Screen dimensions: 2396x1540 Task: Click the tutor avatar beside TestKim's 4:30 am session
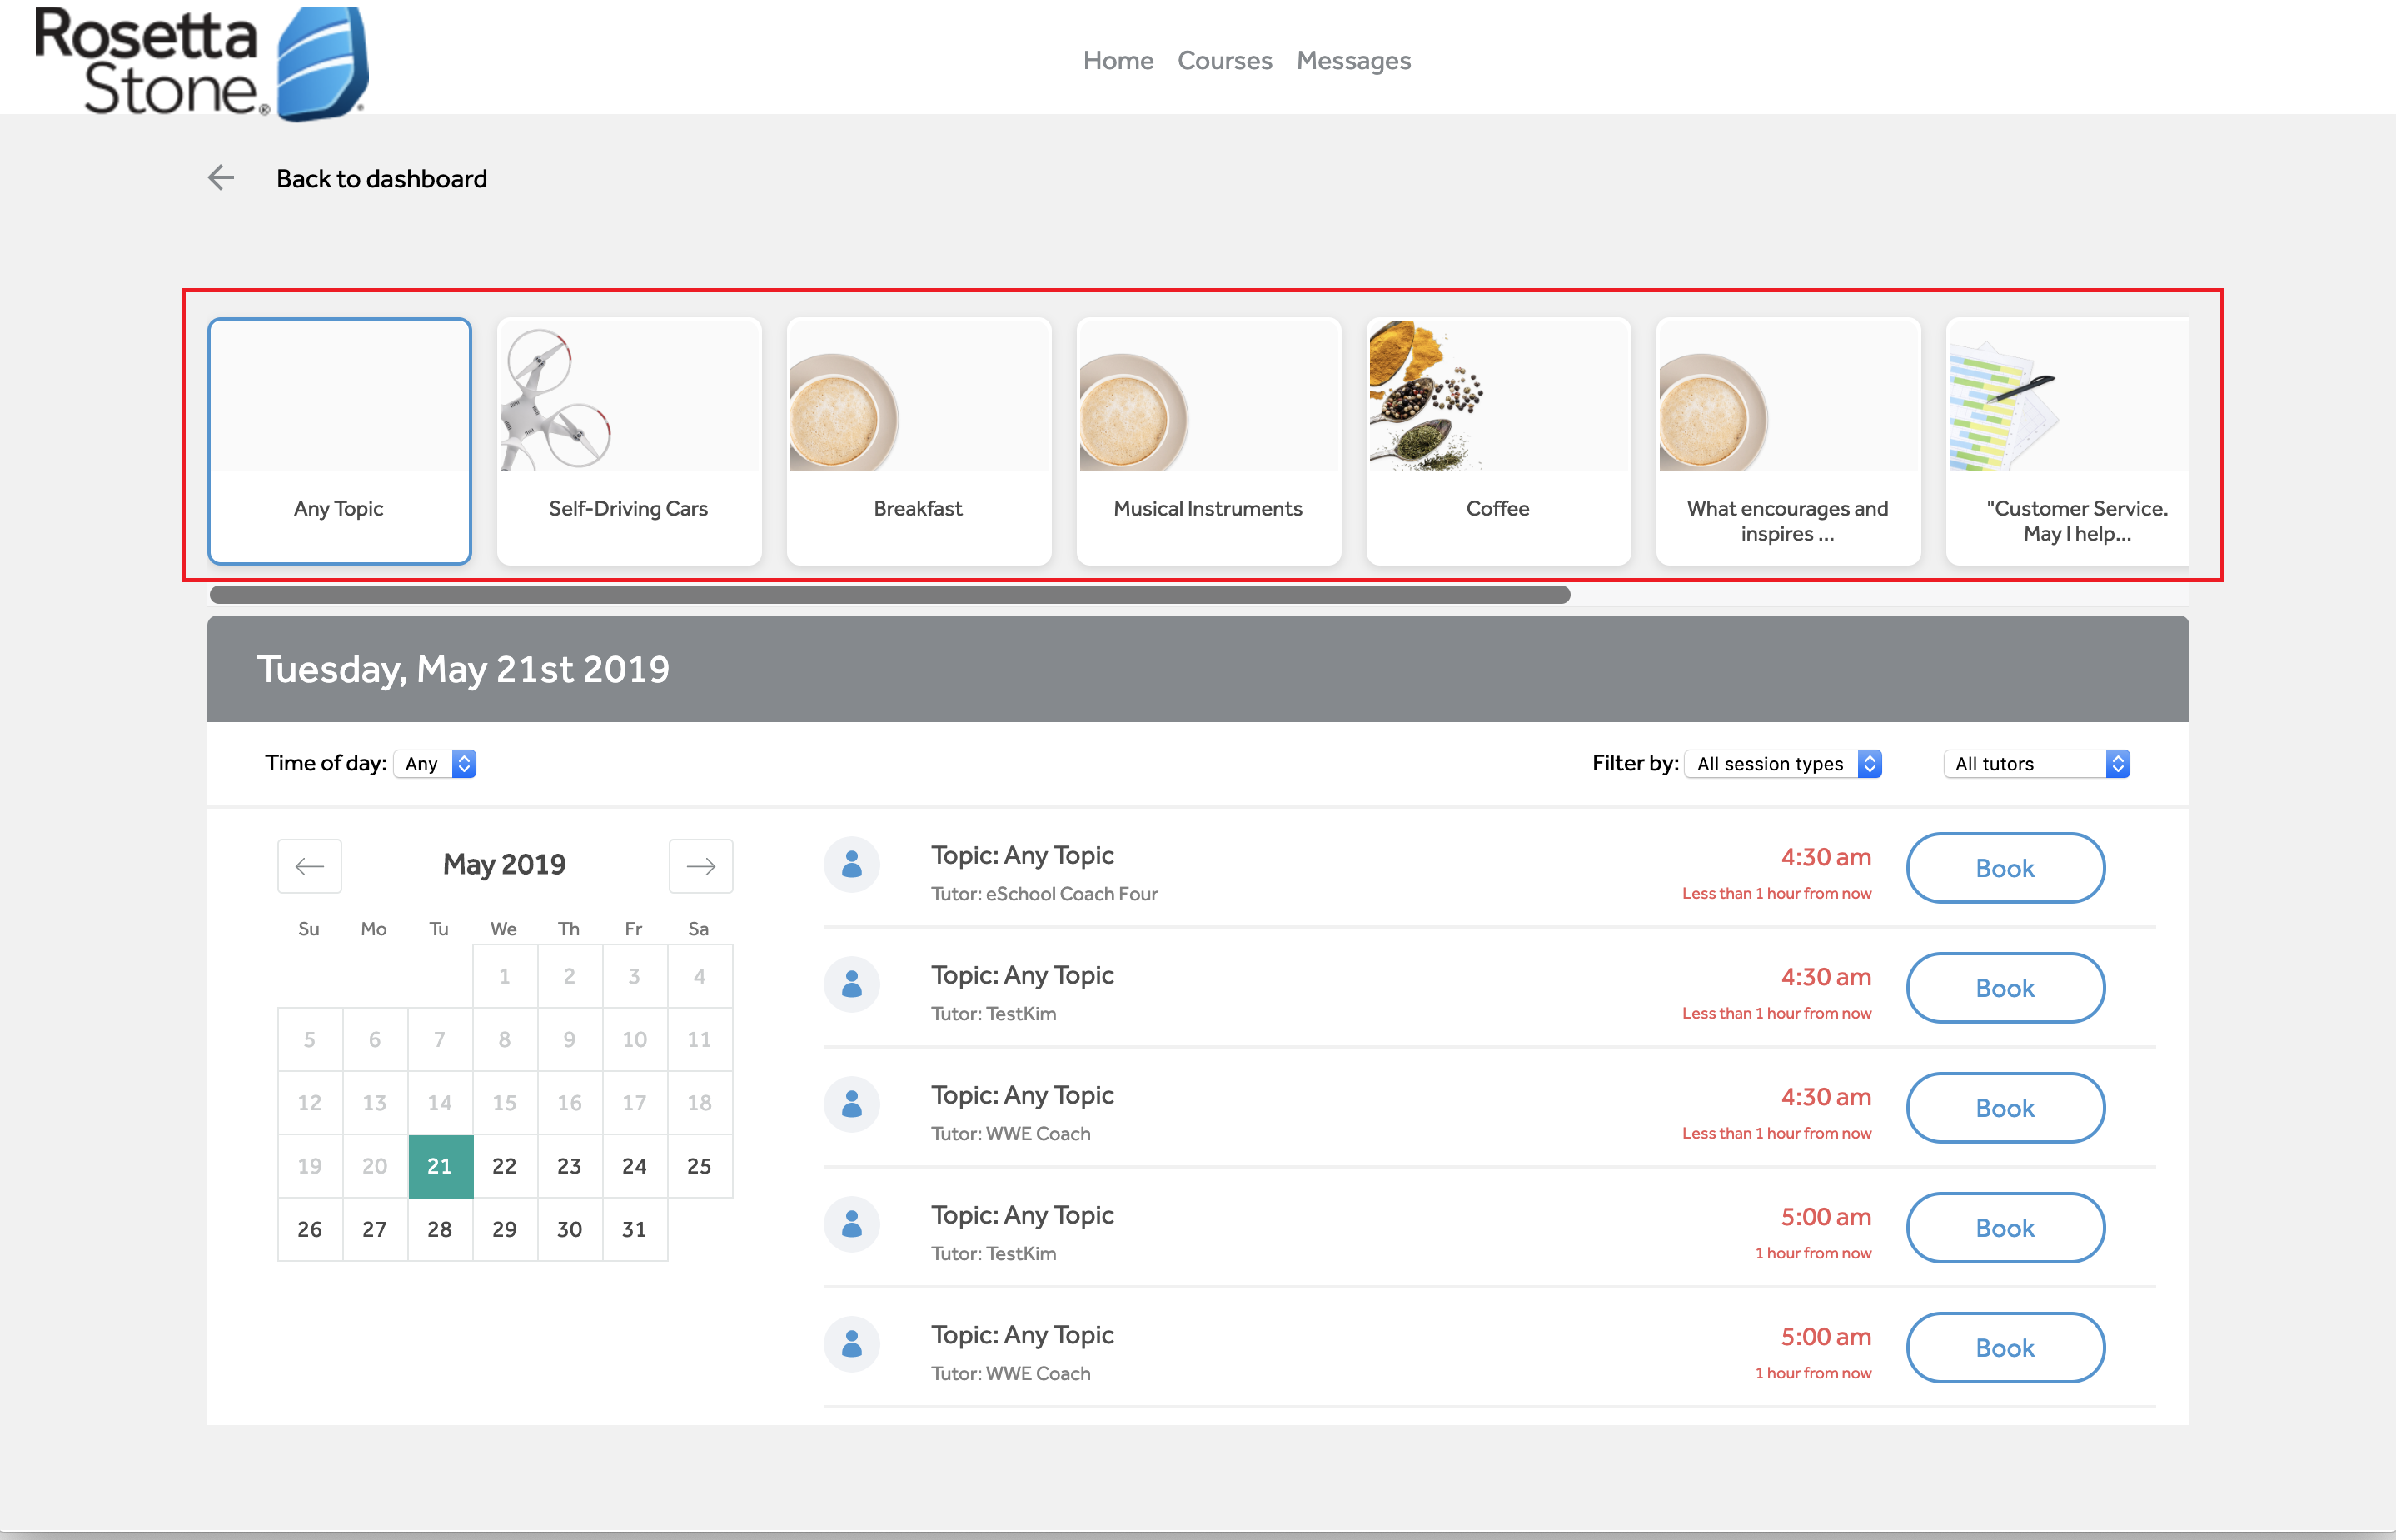[x=852, y=985]
